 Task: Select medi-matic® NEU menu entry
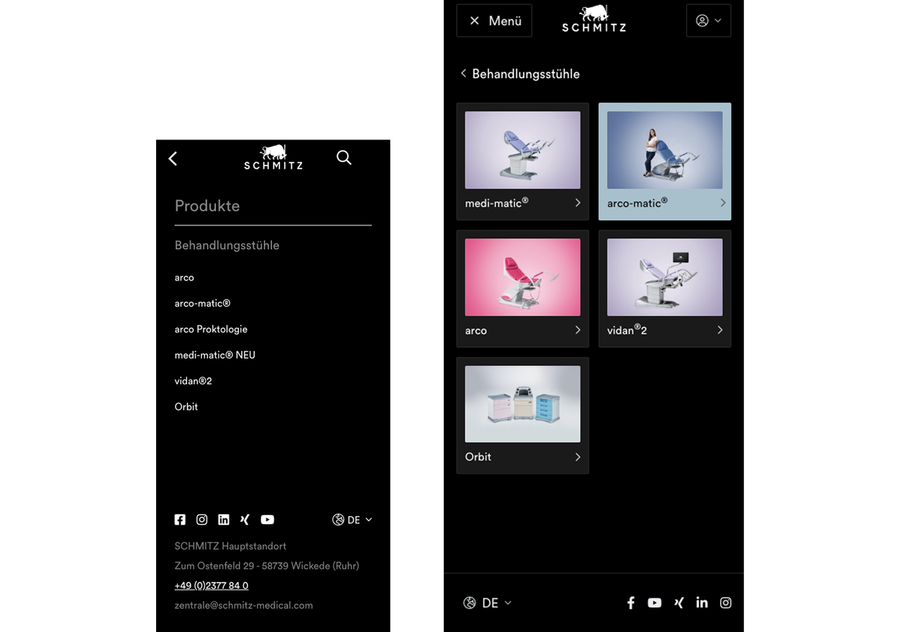click(x=215, y=355)
